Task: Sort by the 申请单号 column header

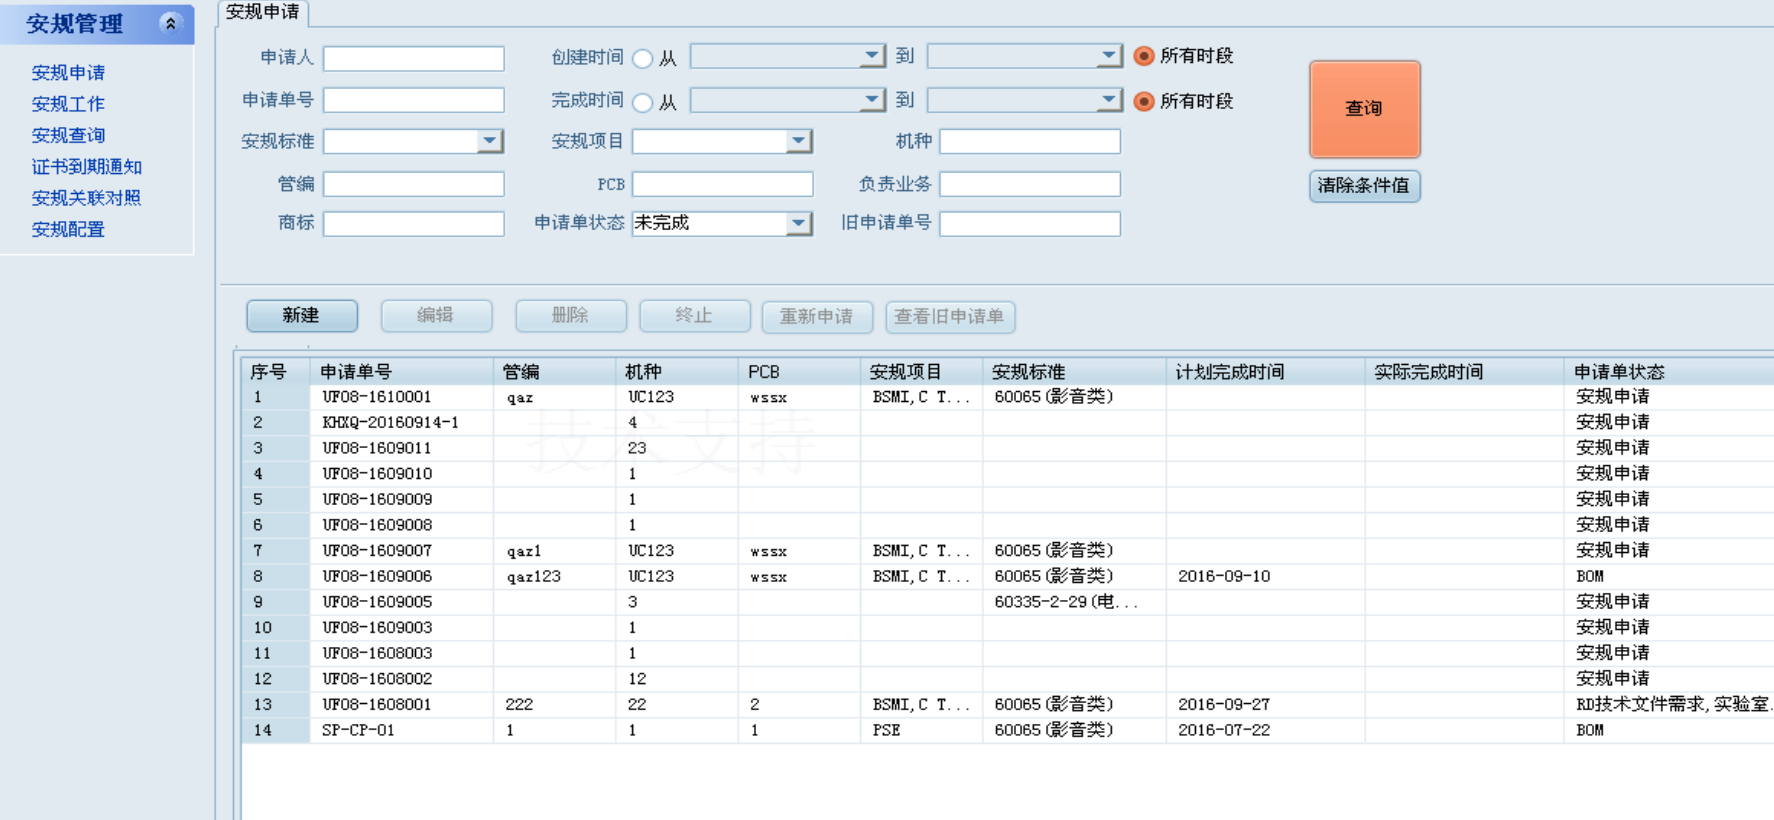Action: [x=402, y=372]
